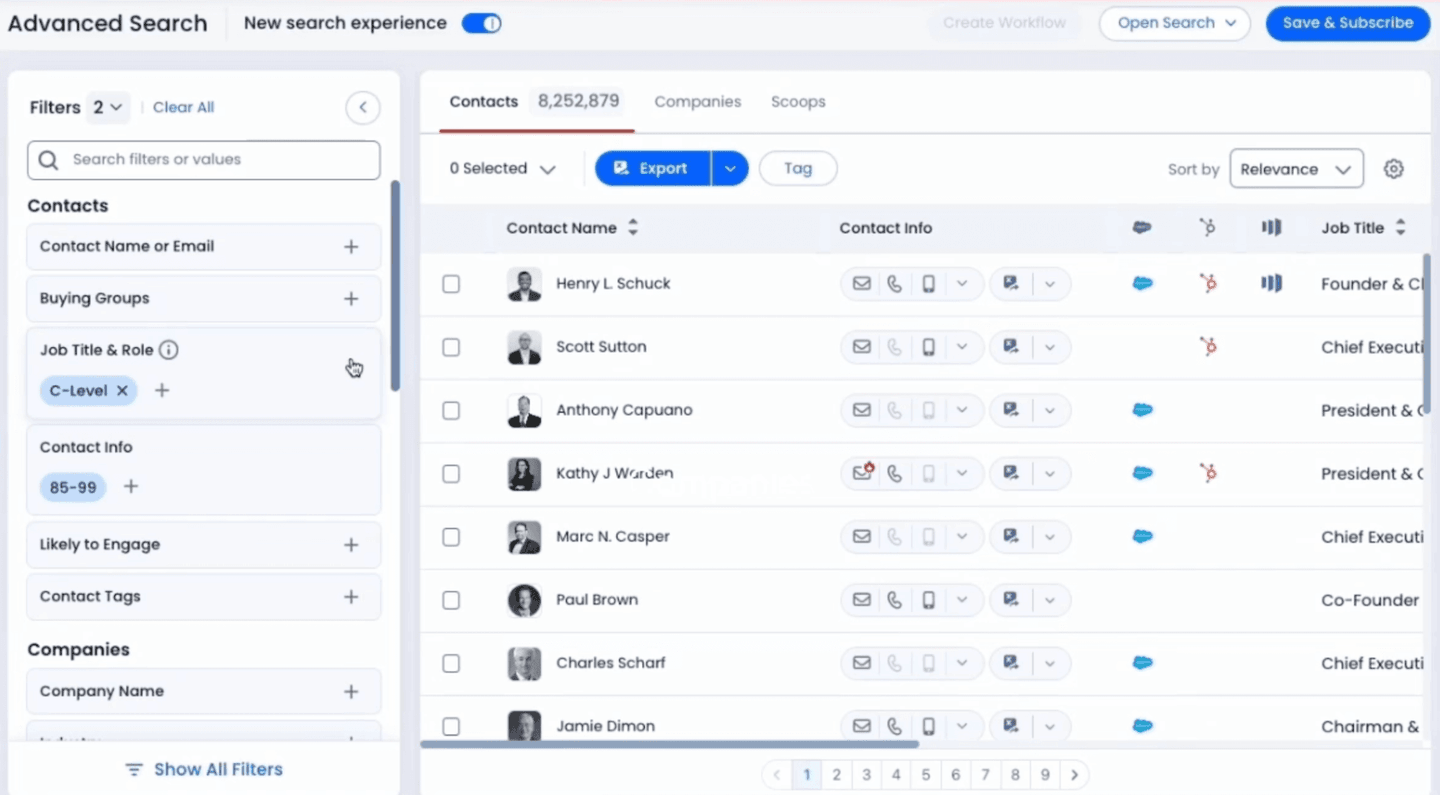Open table settings gear icon
This screenshot has height=795, width=1440.
point(1393,169)
